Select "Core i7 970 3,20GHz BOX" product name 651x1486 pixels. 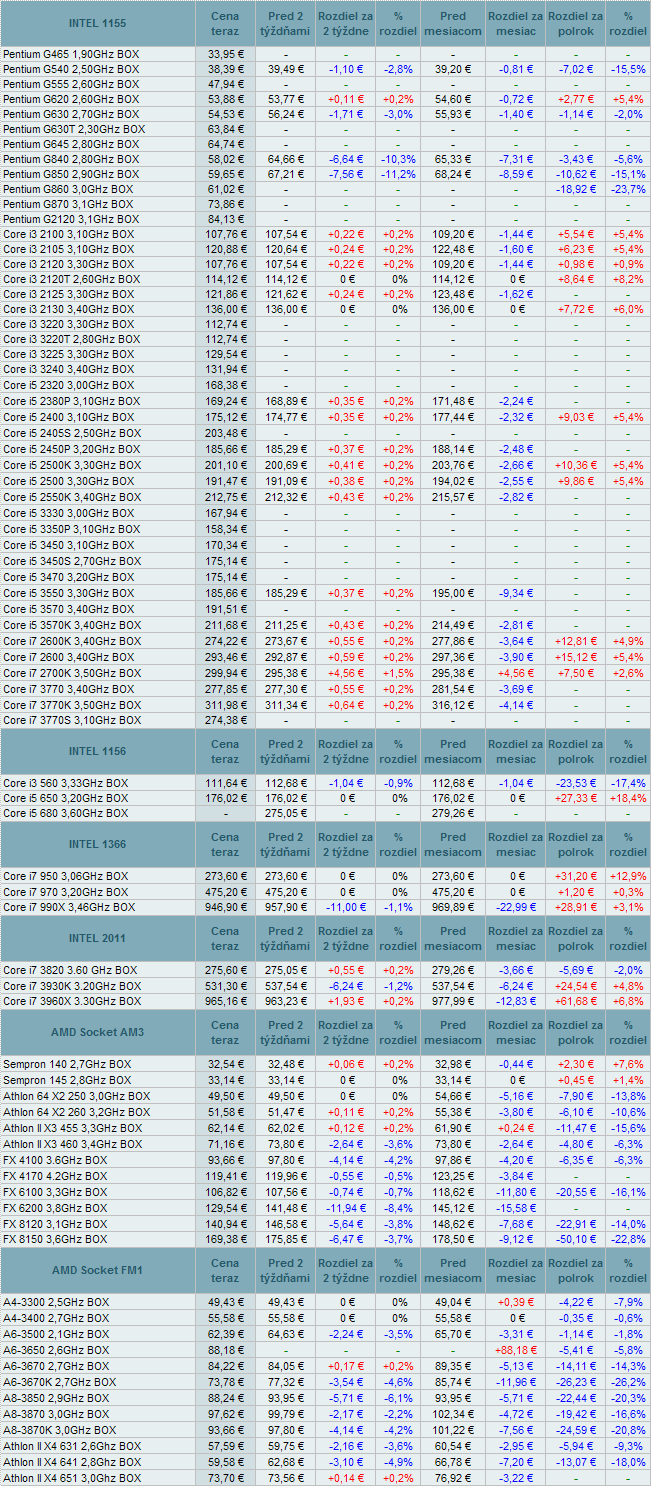tap(66, 891)
